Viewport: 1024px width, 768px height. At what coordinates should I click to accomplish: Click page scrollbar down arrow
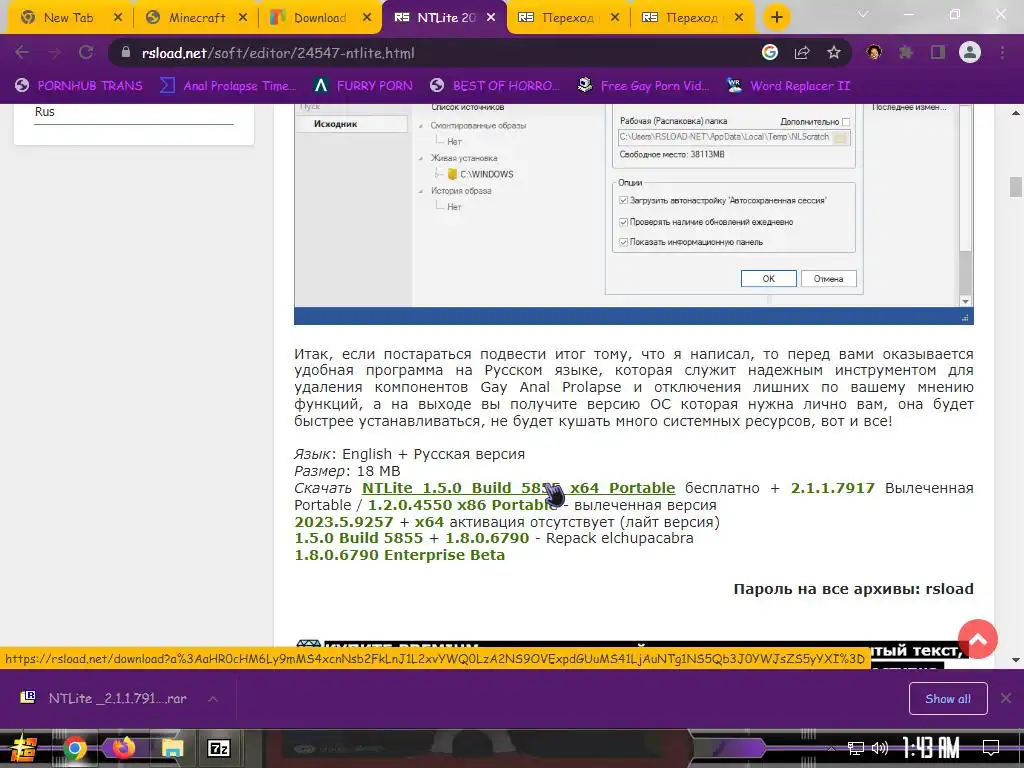[x=1016, y=660]
